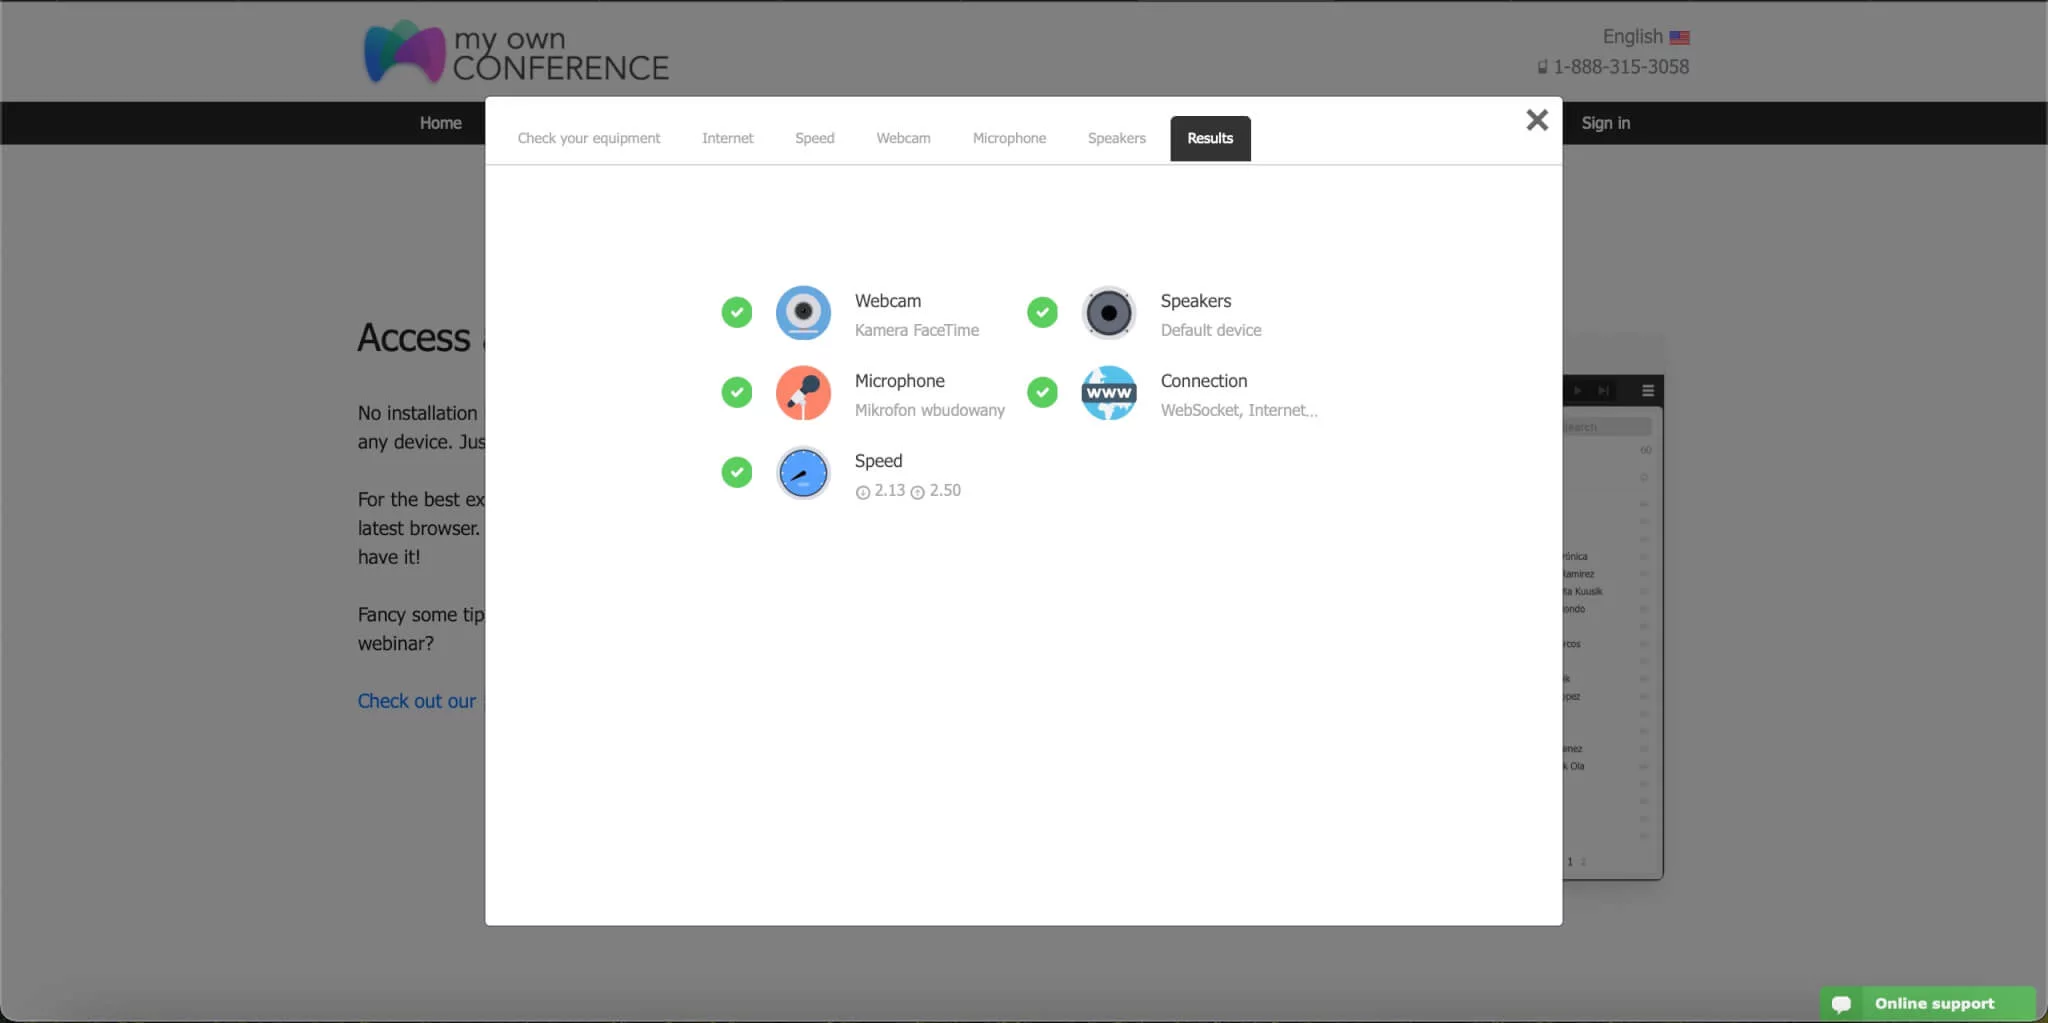The width and height of the screenshot is (2048, 1023).
Task: Click the MyOwnConference logo
Action: click(x=516, y=52)
